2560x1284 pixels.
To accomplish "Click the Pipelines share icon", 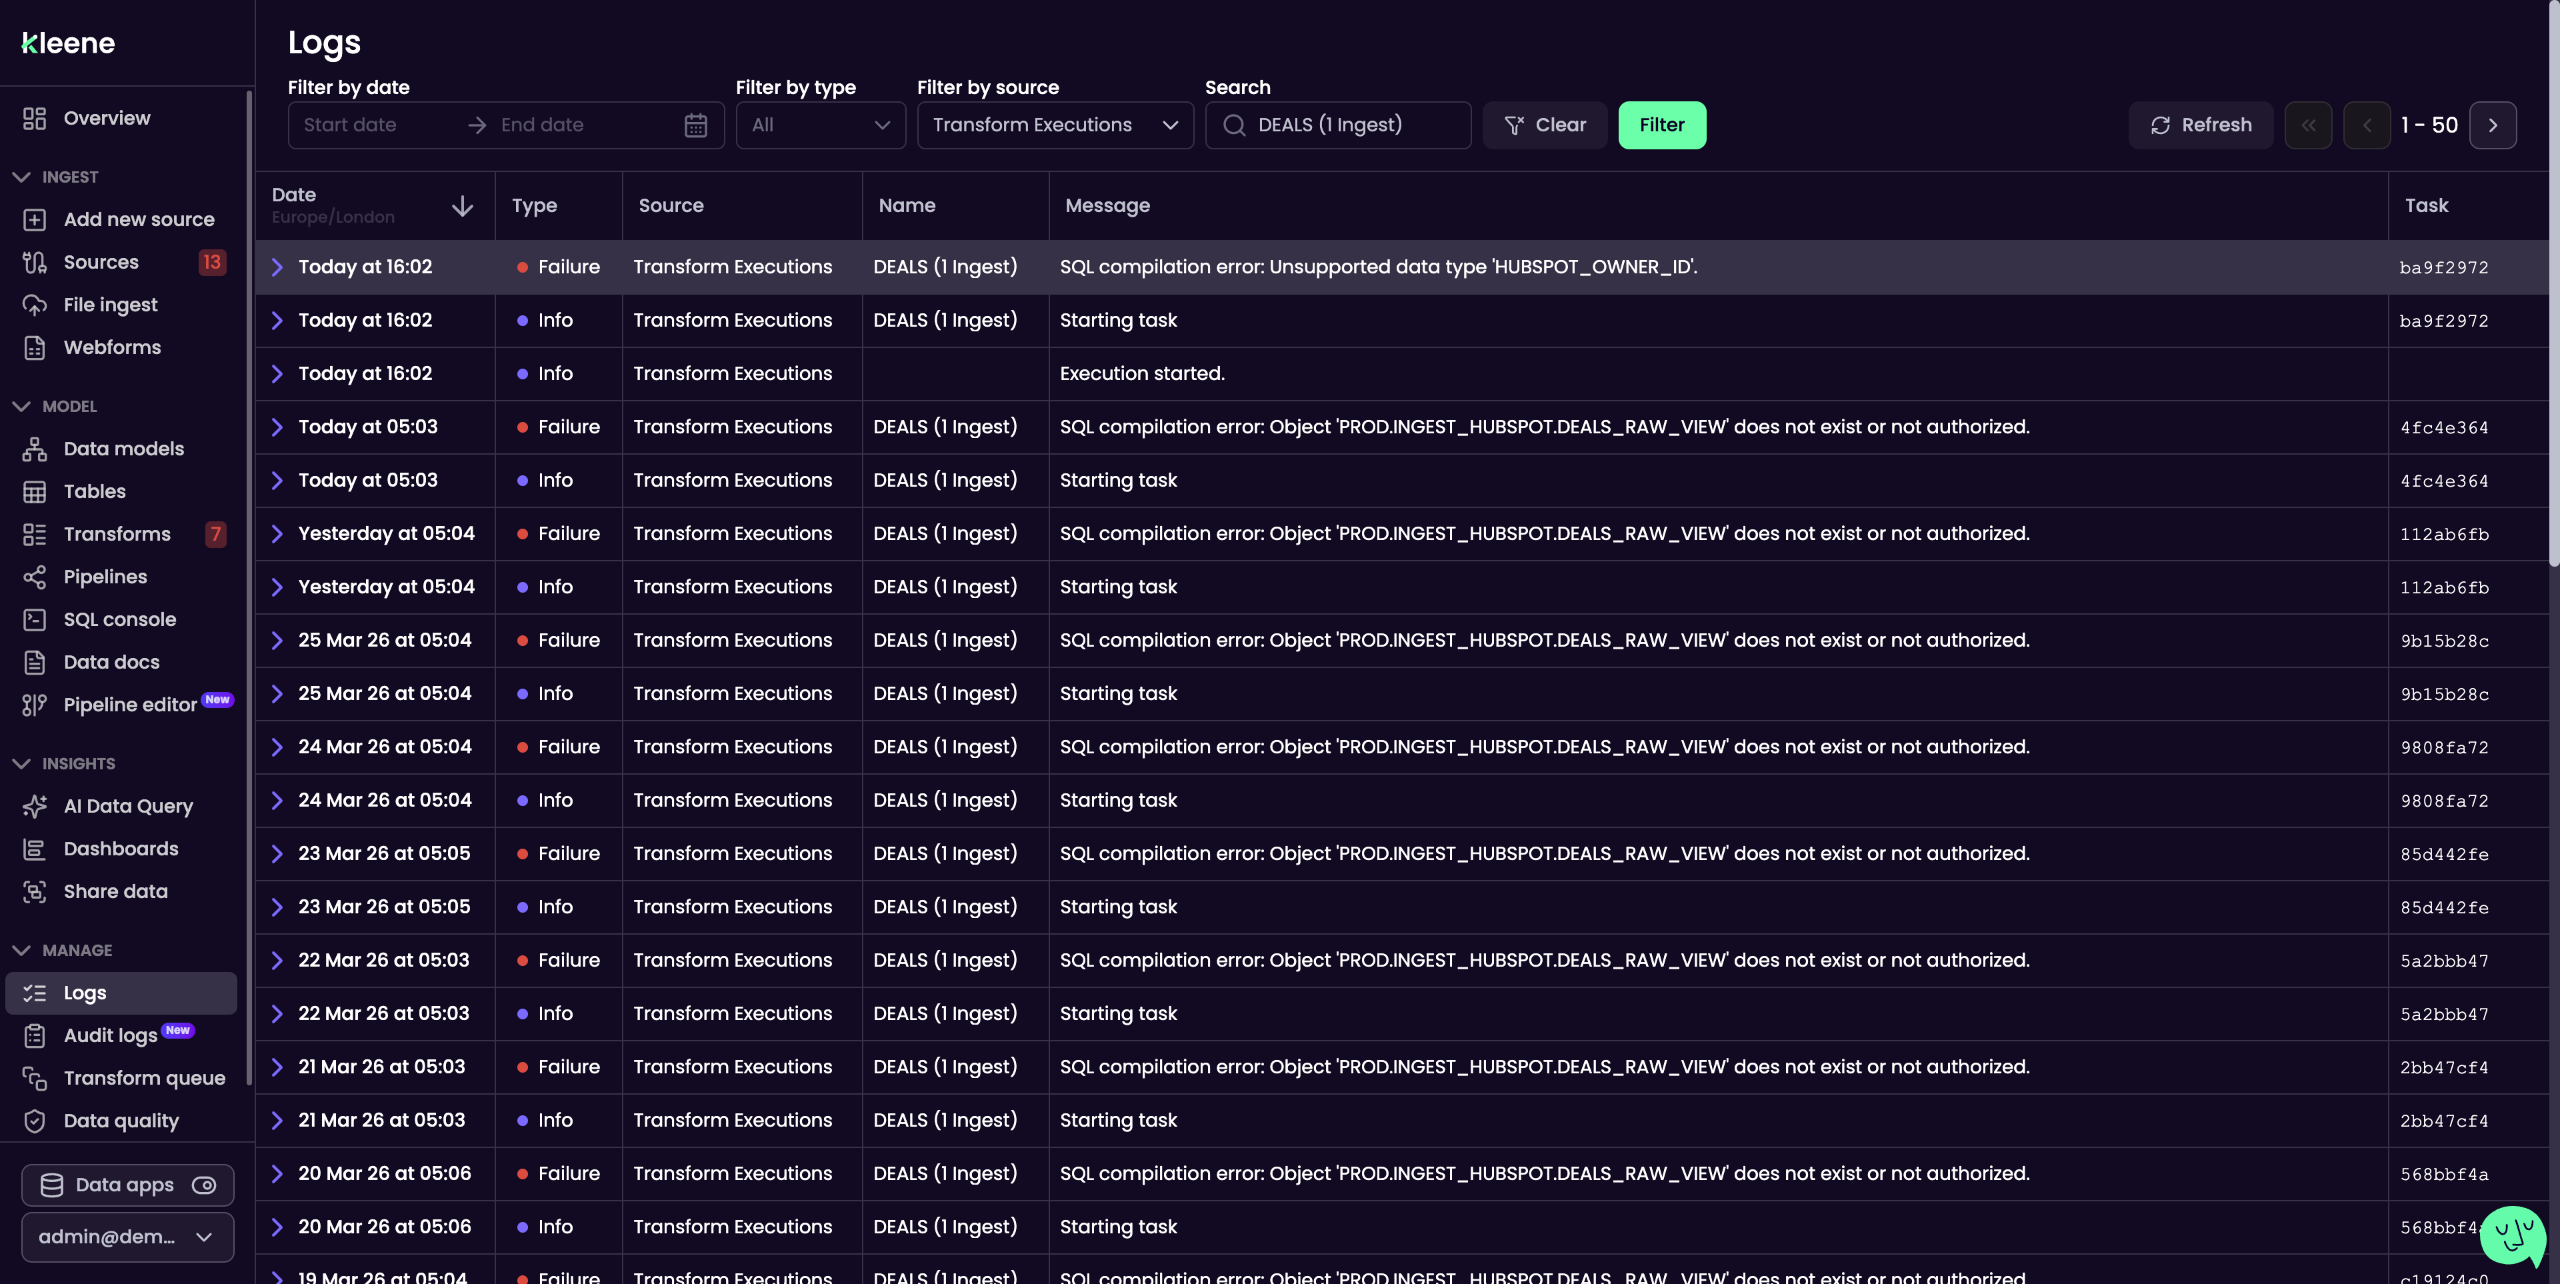I will tap(35, 577).
